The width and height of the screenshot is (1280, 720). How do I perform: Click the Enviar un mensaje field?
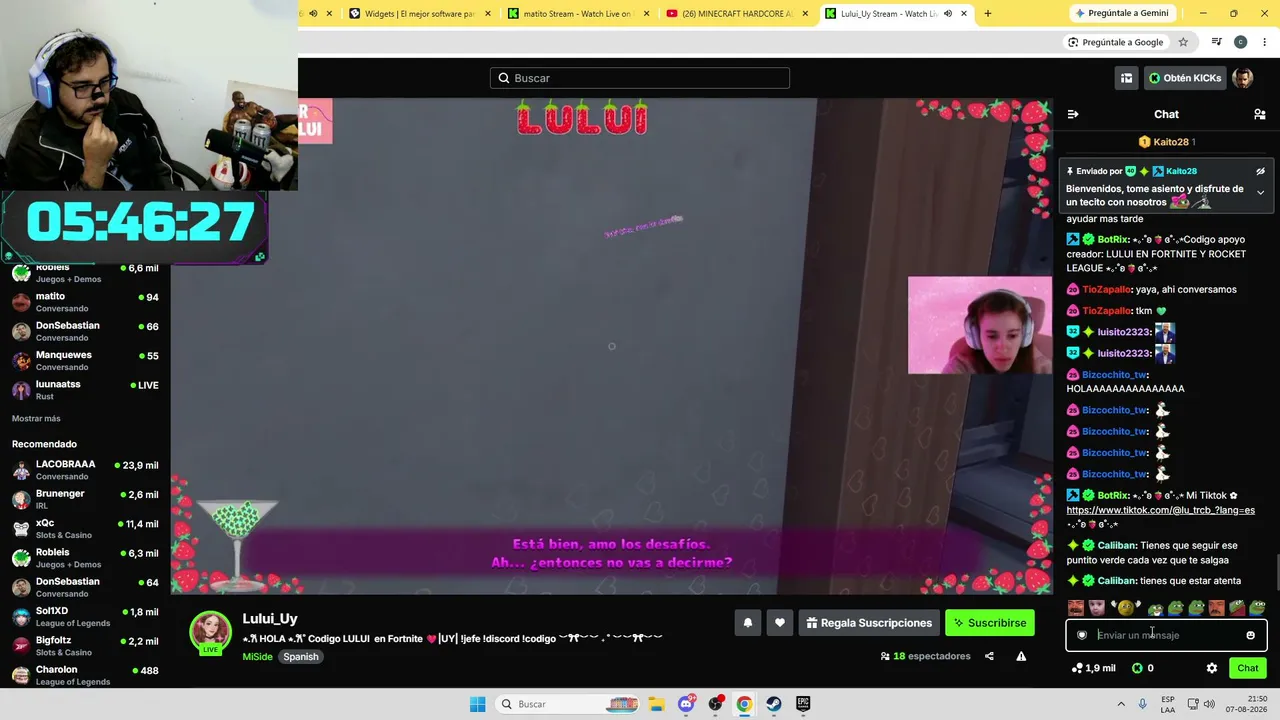pyautogui.click(x=1166, y=635)
